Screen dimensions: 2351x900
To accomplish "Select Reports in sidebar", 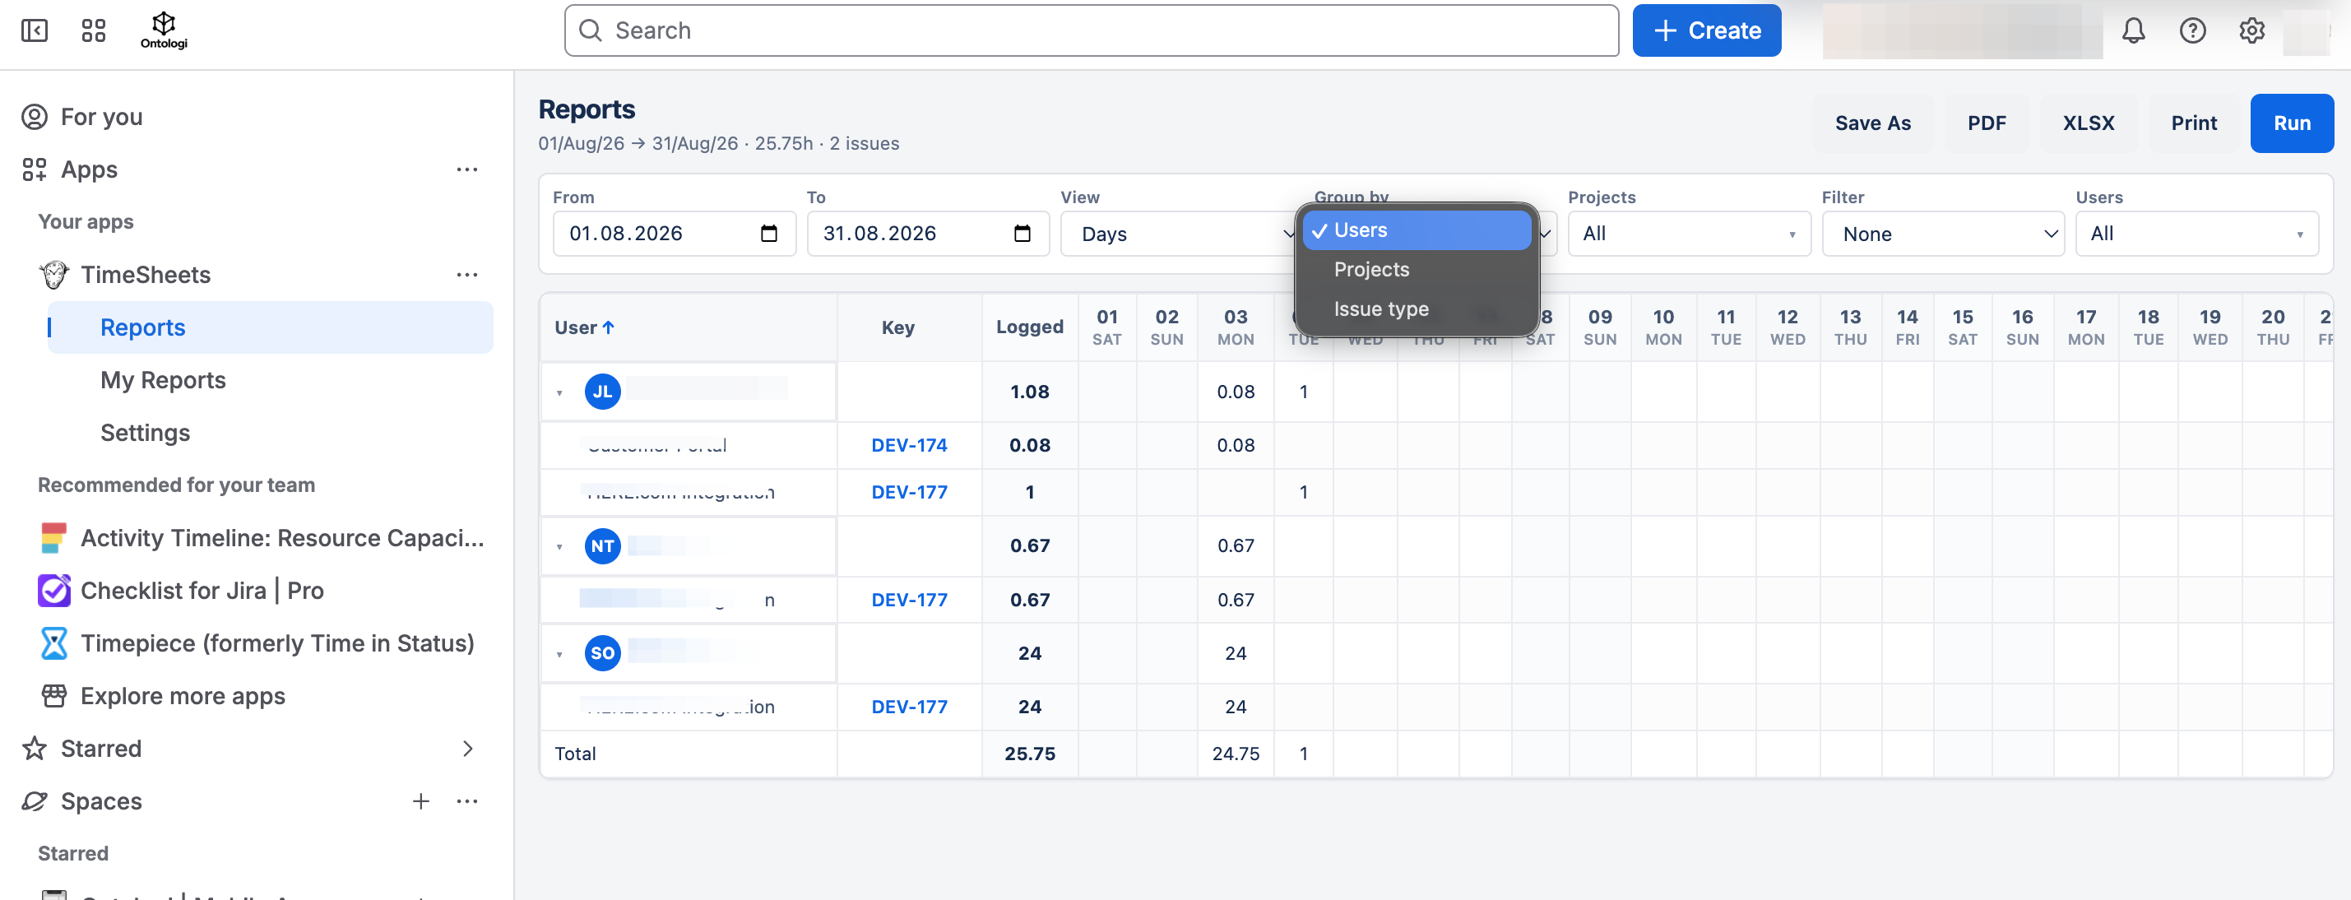I will coord(270,327).
